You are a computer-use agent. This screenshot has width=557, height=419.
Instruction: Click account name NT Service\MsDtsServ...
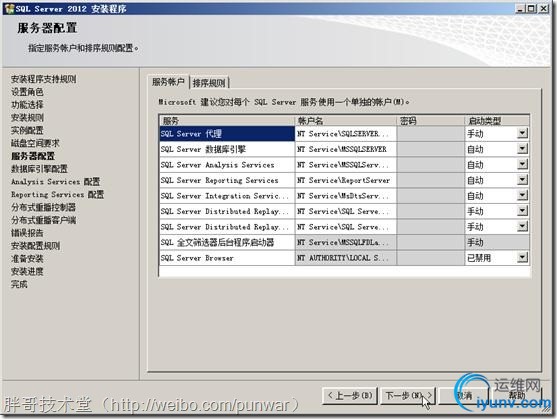(x=346, y=196)
